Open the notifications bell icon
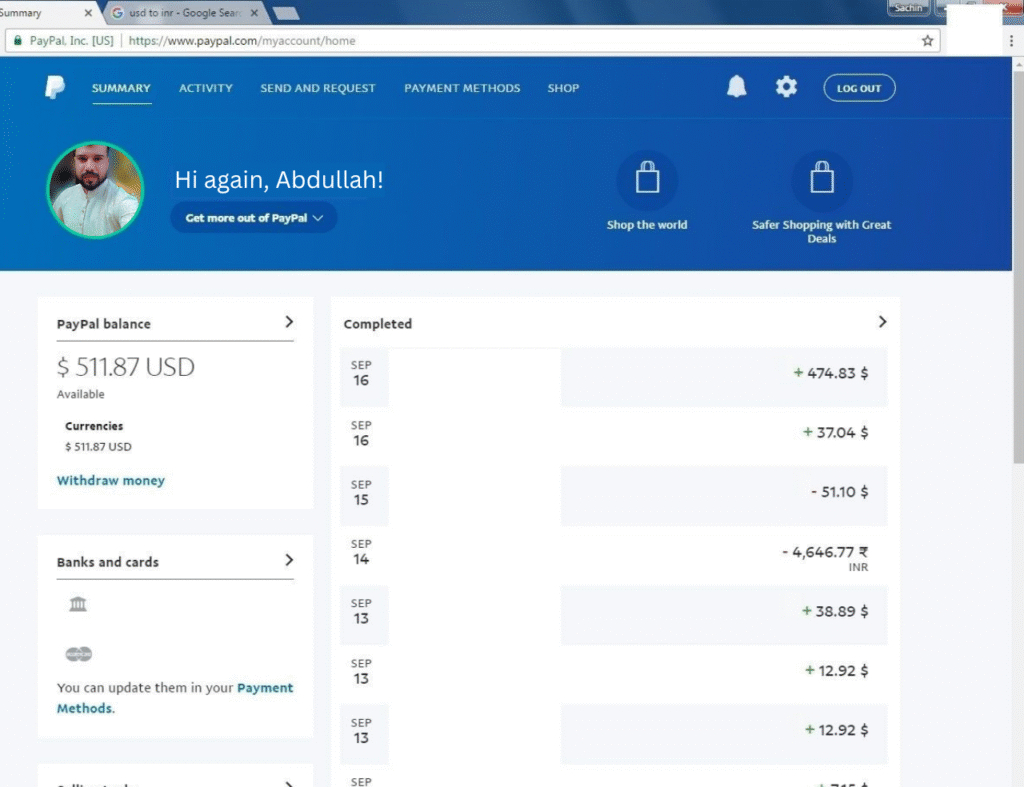Screen dimensions: 1024x787 (736, 88)
